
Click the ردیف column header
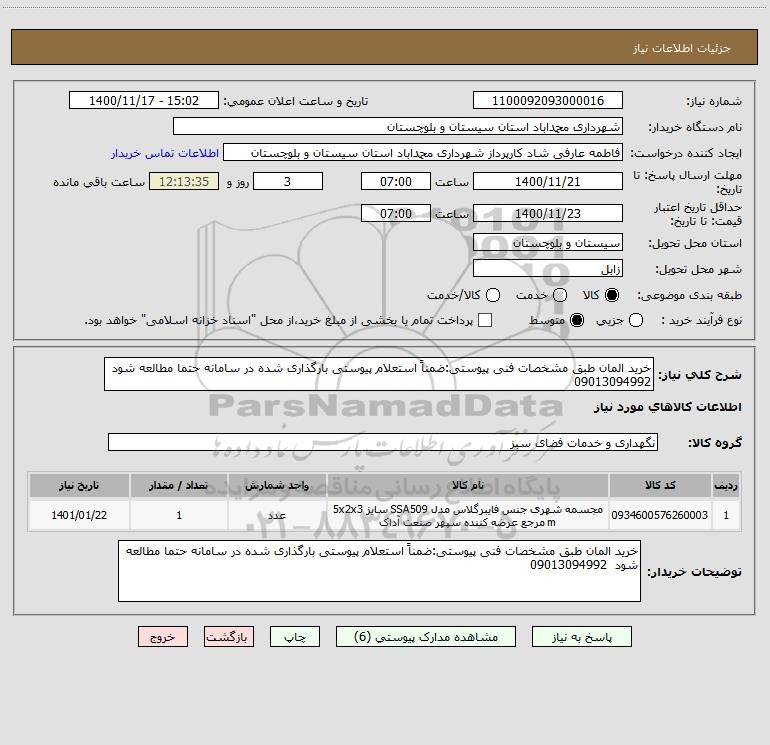[x=726, y=485]
